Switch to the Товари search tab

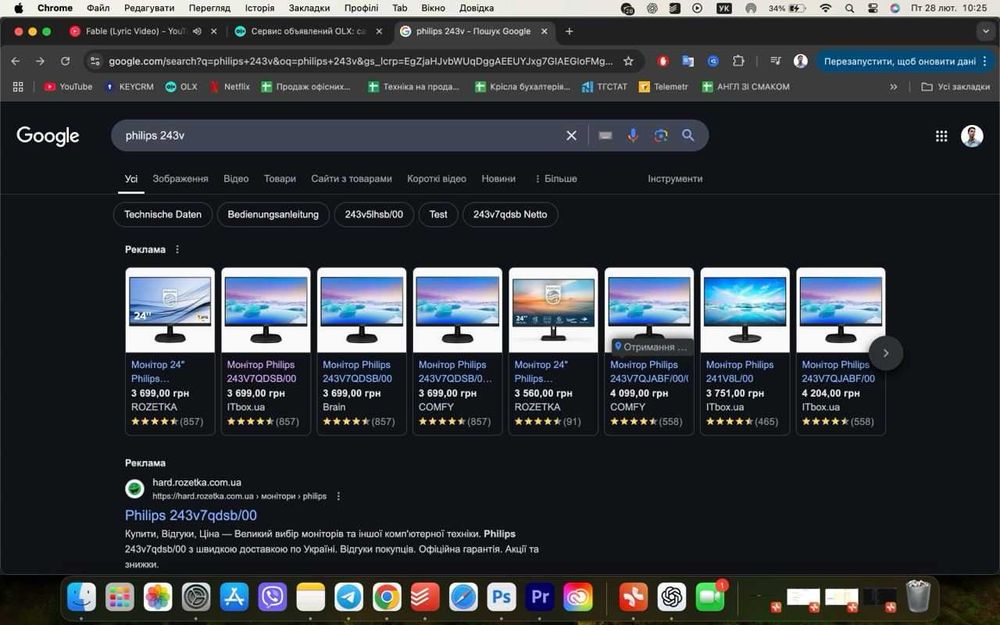click(280, 179)
